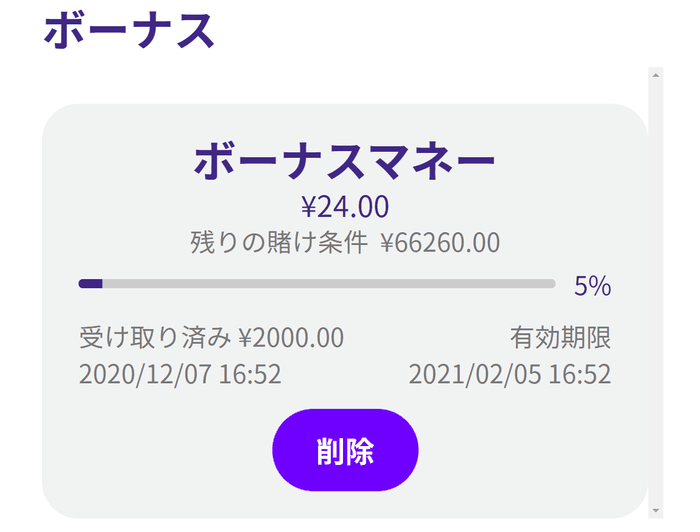Click the 受け取り済み label
The image size is (700, 532).
click(155, 337)
